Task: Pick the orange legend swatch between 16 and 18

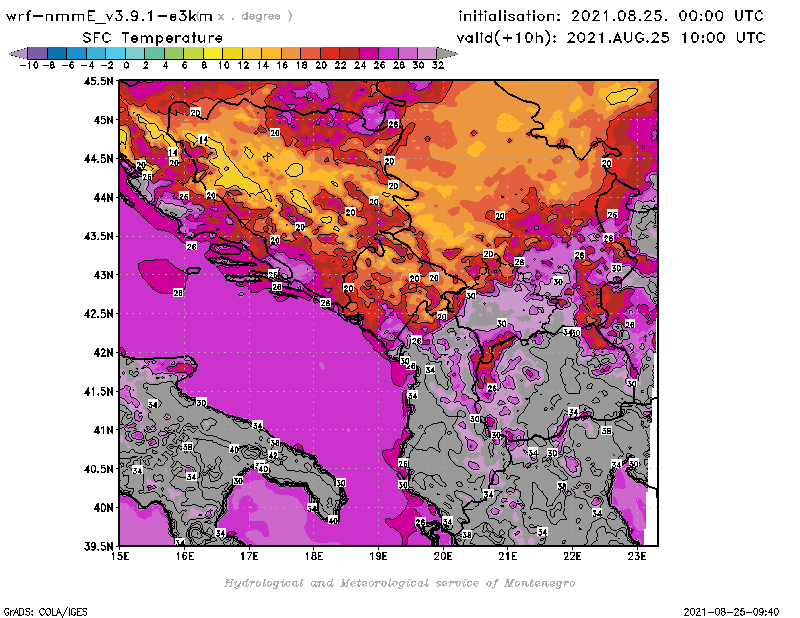Action: point(291,53)
